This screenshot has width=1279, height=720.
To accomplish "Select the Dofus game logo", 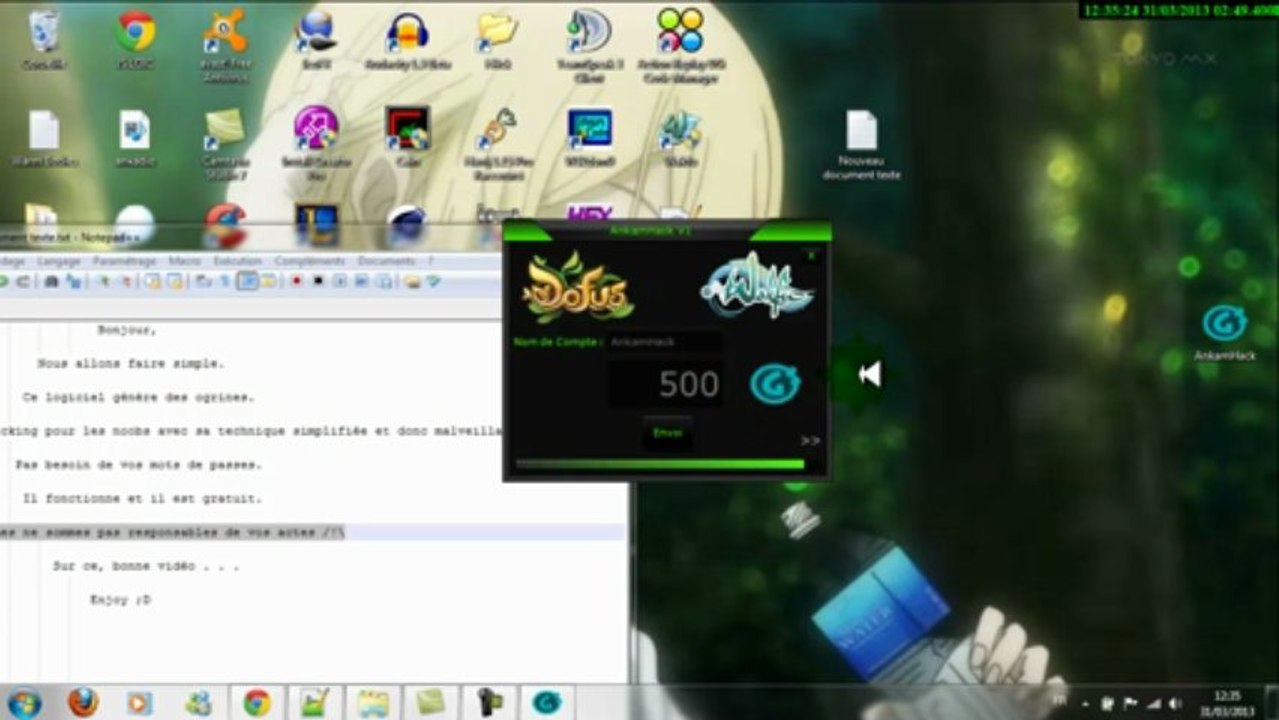I will pos(578,289).
